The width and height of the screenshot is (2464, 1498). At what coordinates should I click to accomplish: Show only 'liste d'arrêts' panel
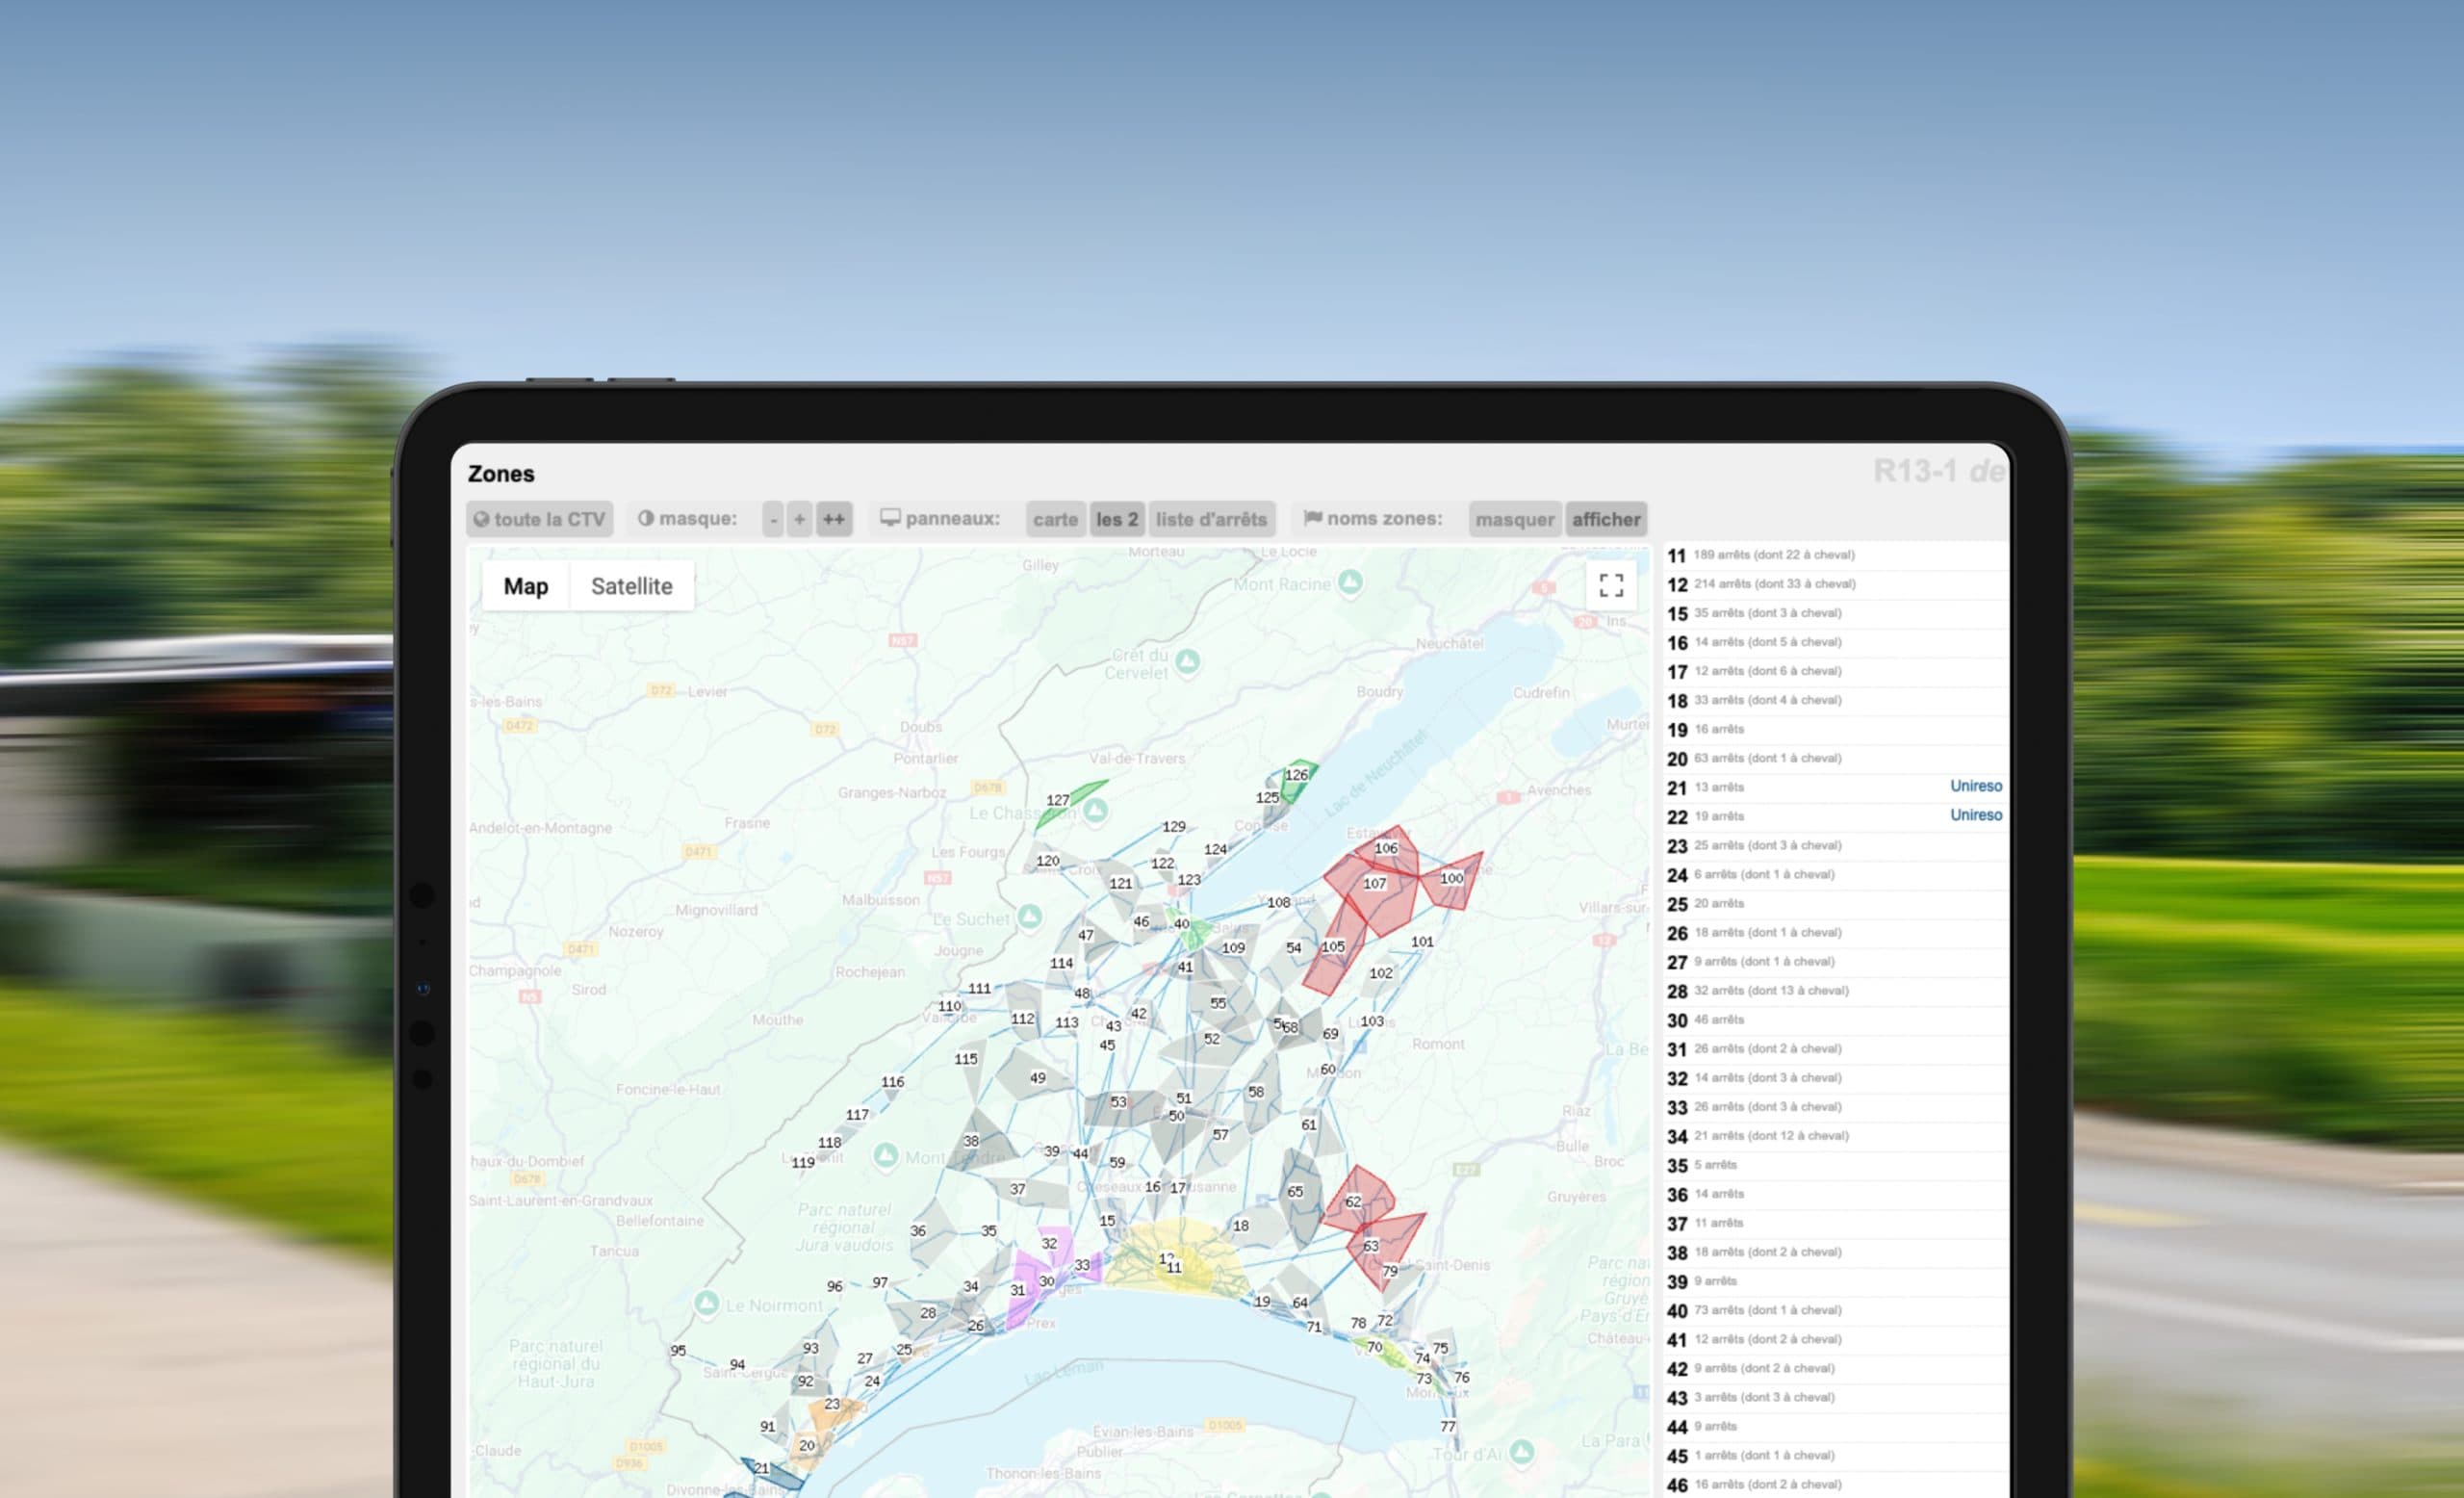click(1210, 519)
